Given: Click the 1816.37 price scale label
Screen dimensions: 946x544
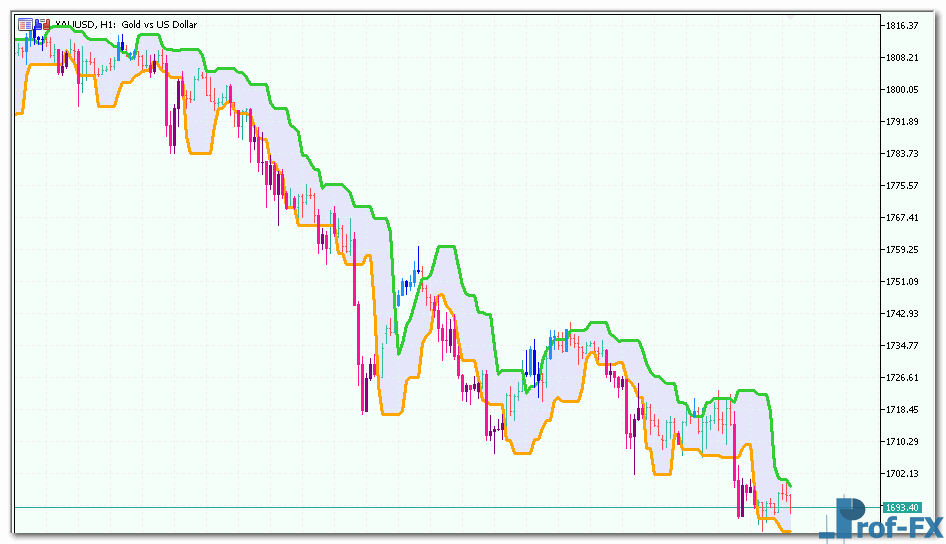Looking at the screenshot, I should point(901,26).
